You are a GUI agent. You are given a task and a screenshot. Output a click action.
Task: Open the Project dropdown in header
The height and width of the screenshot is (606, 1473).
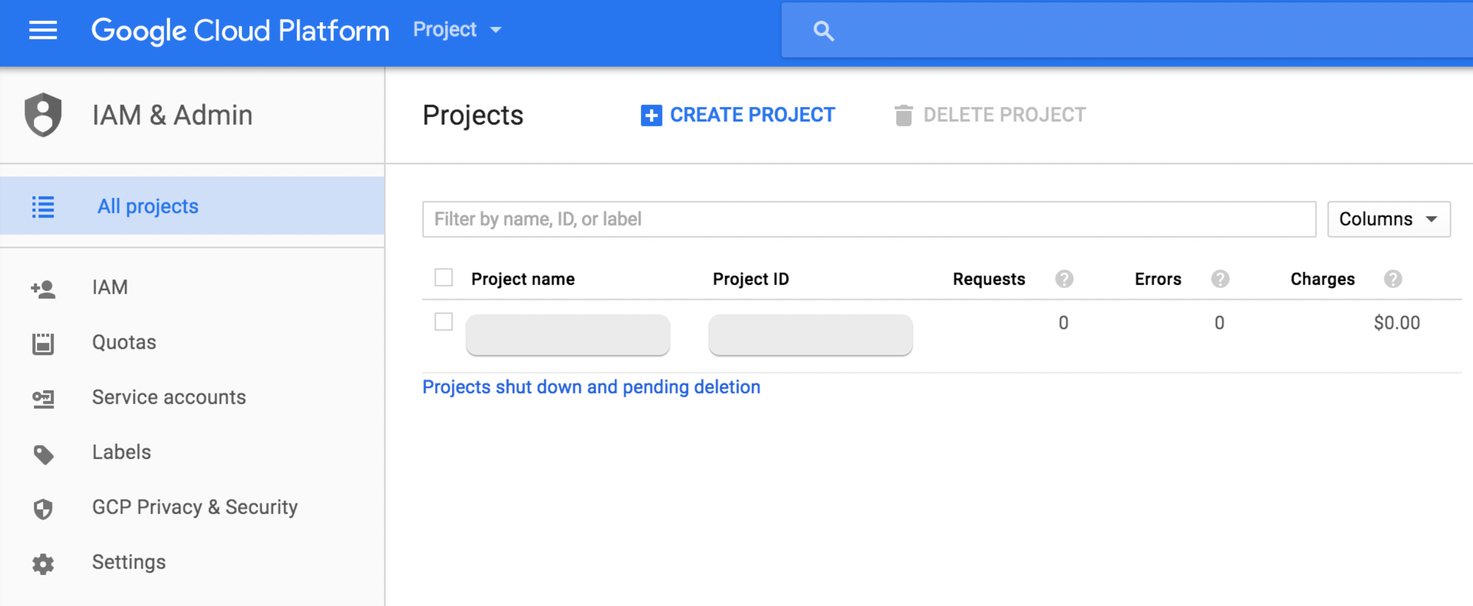coord(457,30)
